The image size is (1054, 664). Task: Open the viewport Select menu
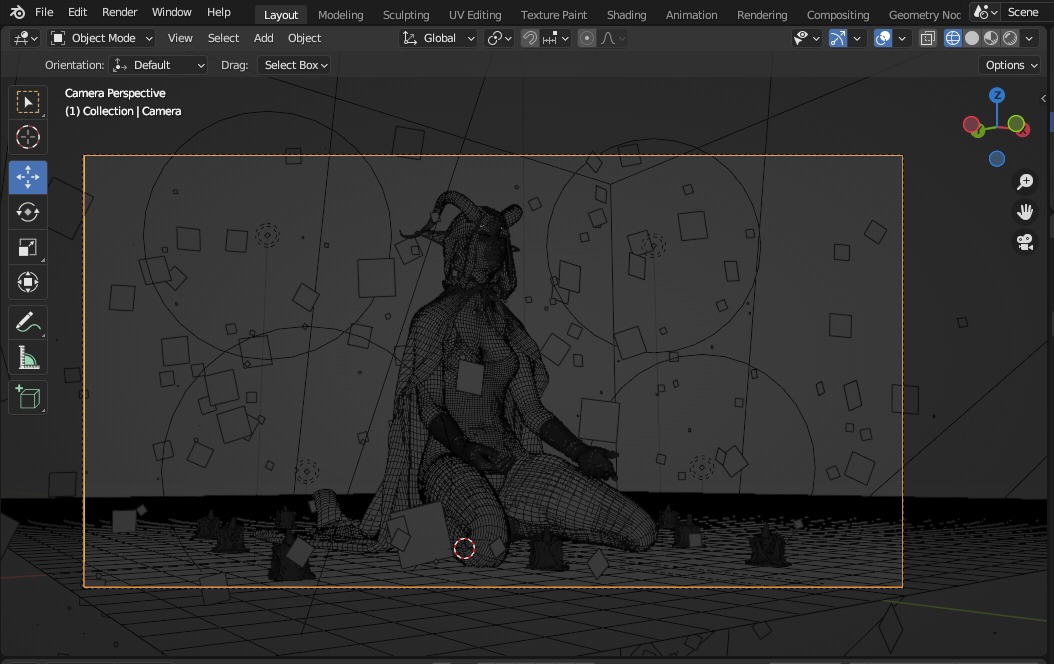tap(223, 38)
